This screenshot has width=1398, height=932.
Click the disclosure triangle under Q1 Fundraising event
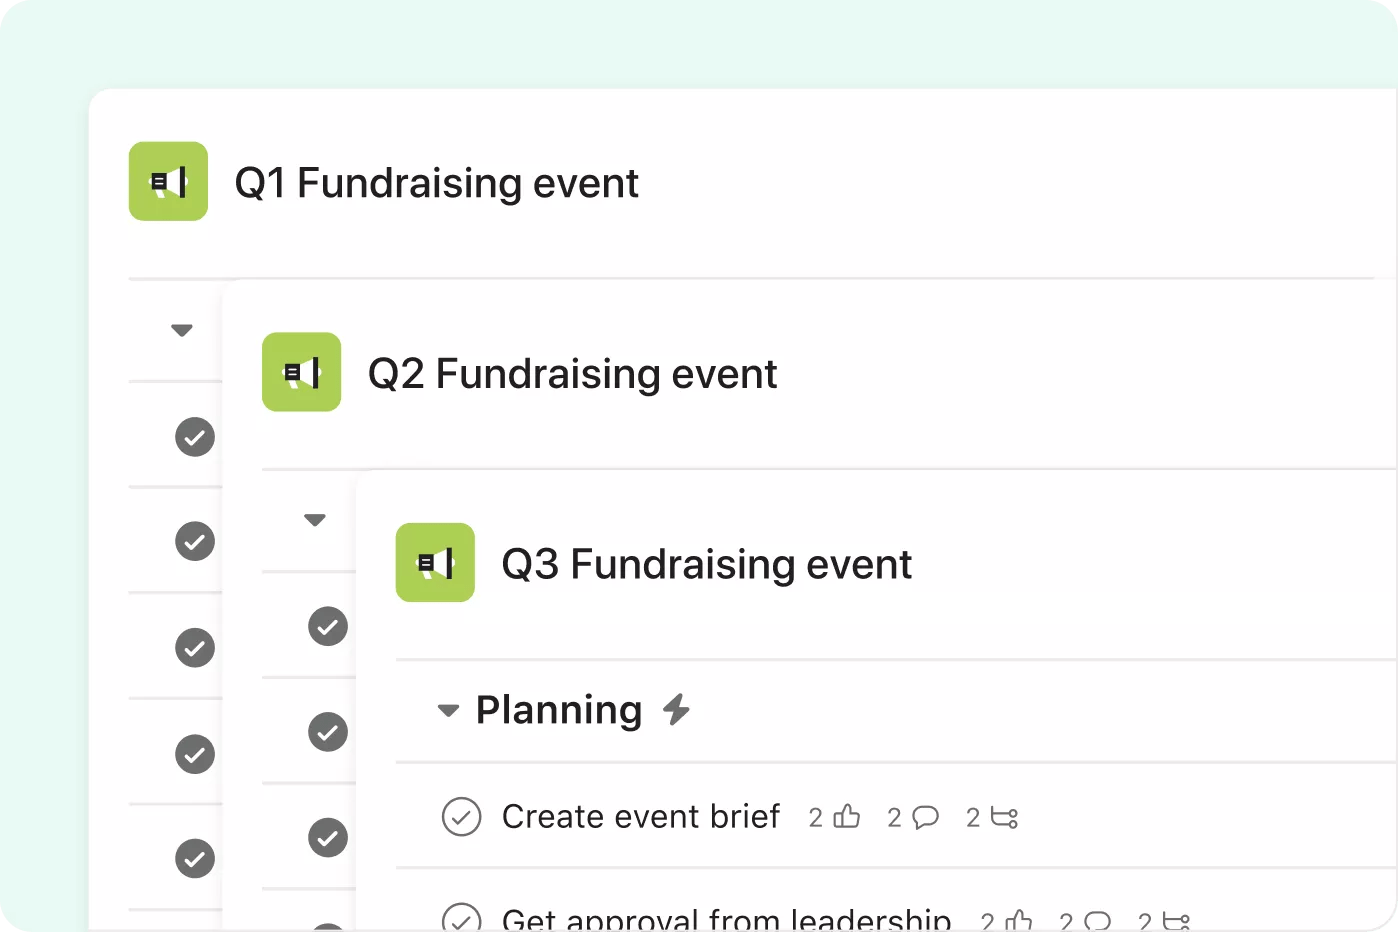(181, 329)
